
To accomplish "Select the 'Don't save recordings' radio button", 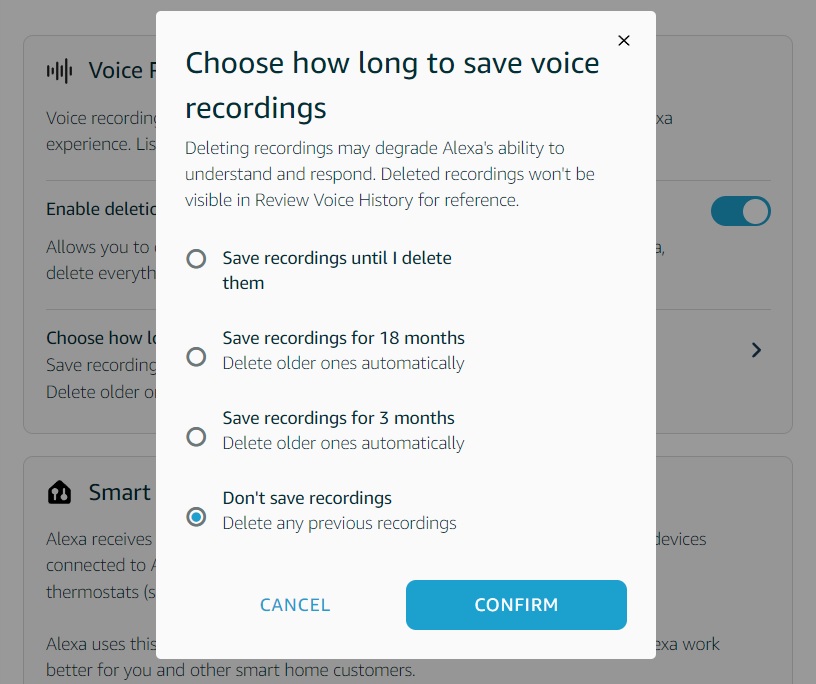I will [197, 517].
